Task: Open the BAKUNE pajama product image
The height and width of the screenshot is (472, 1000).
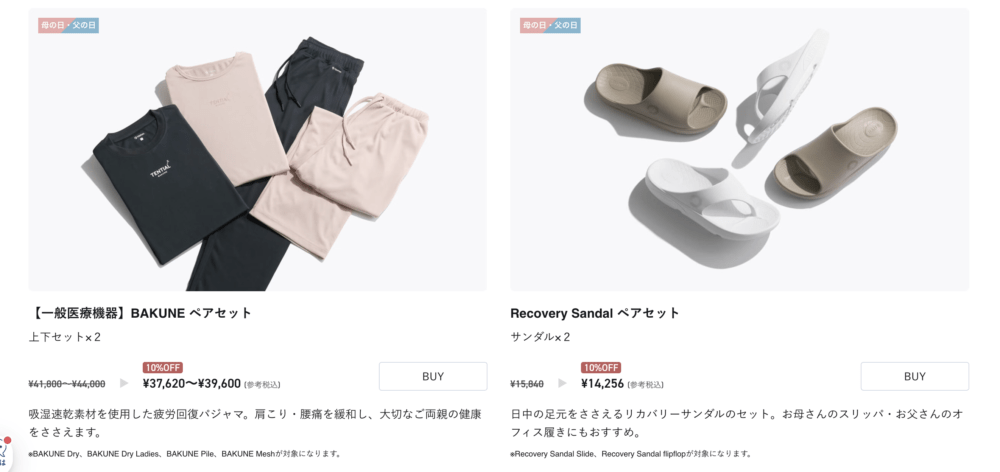Action: [258, 149]
